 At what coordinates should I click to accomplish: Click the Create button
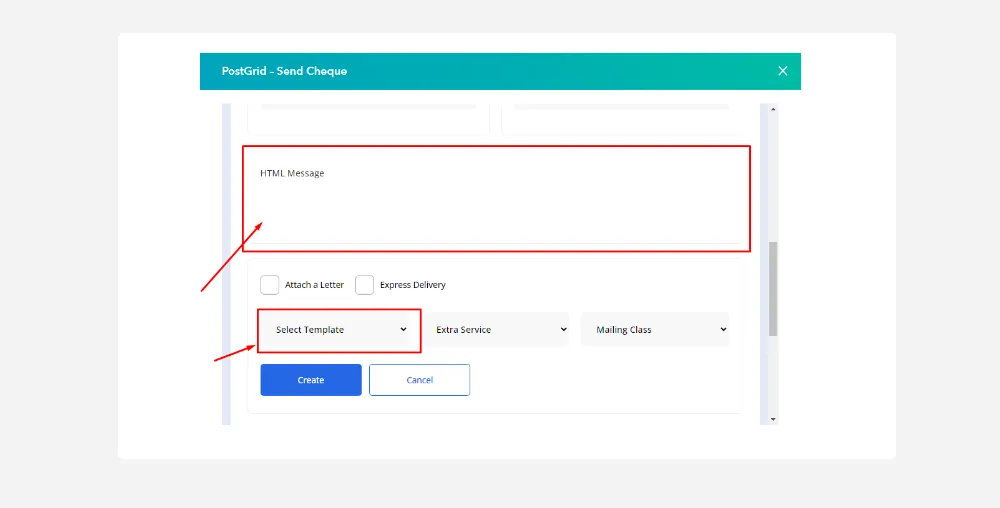pos(311,380)
